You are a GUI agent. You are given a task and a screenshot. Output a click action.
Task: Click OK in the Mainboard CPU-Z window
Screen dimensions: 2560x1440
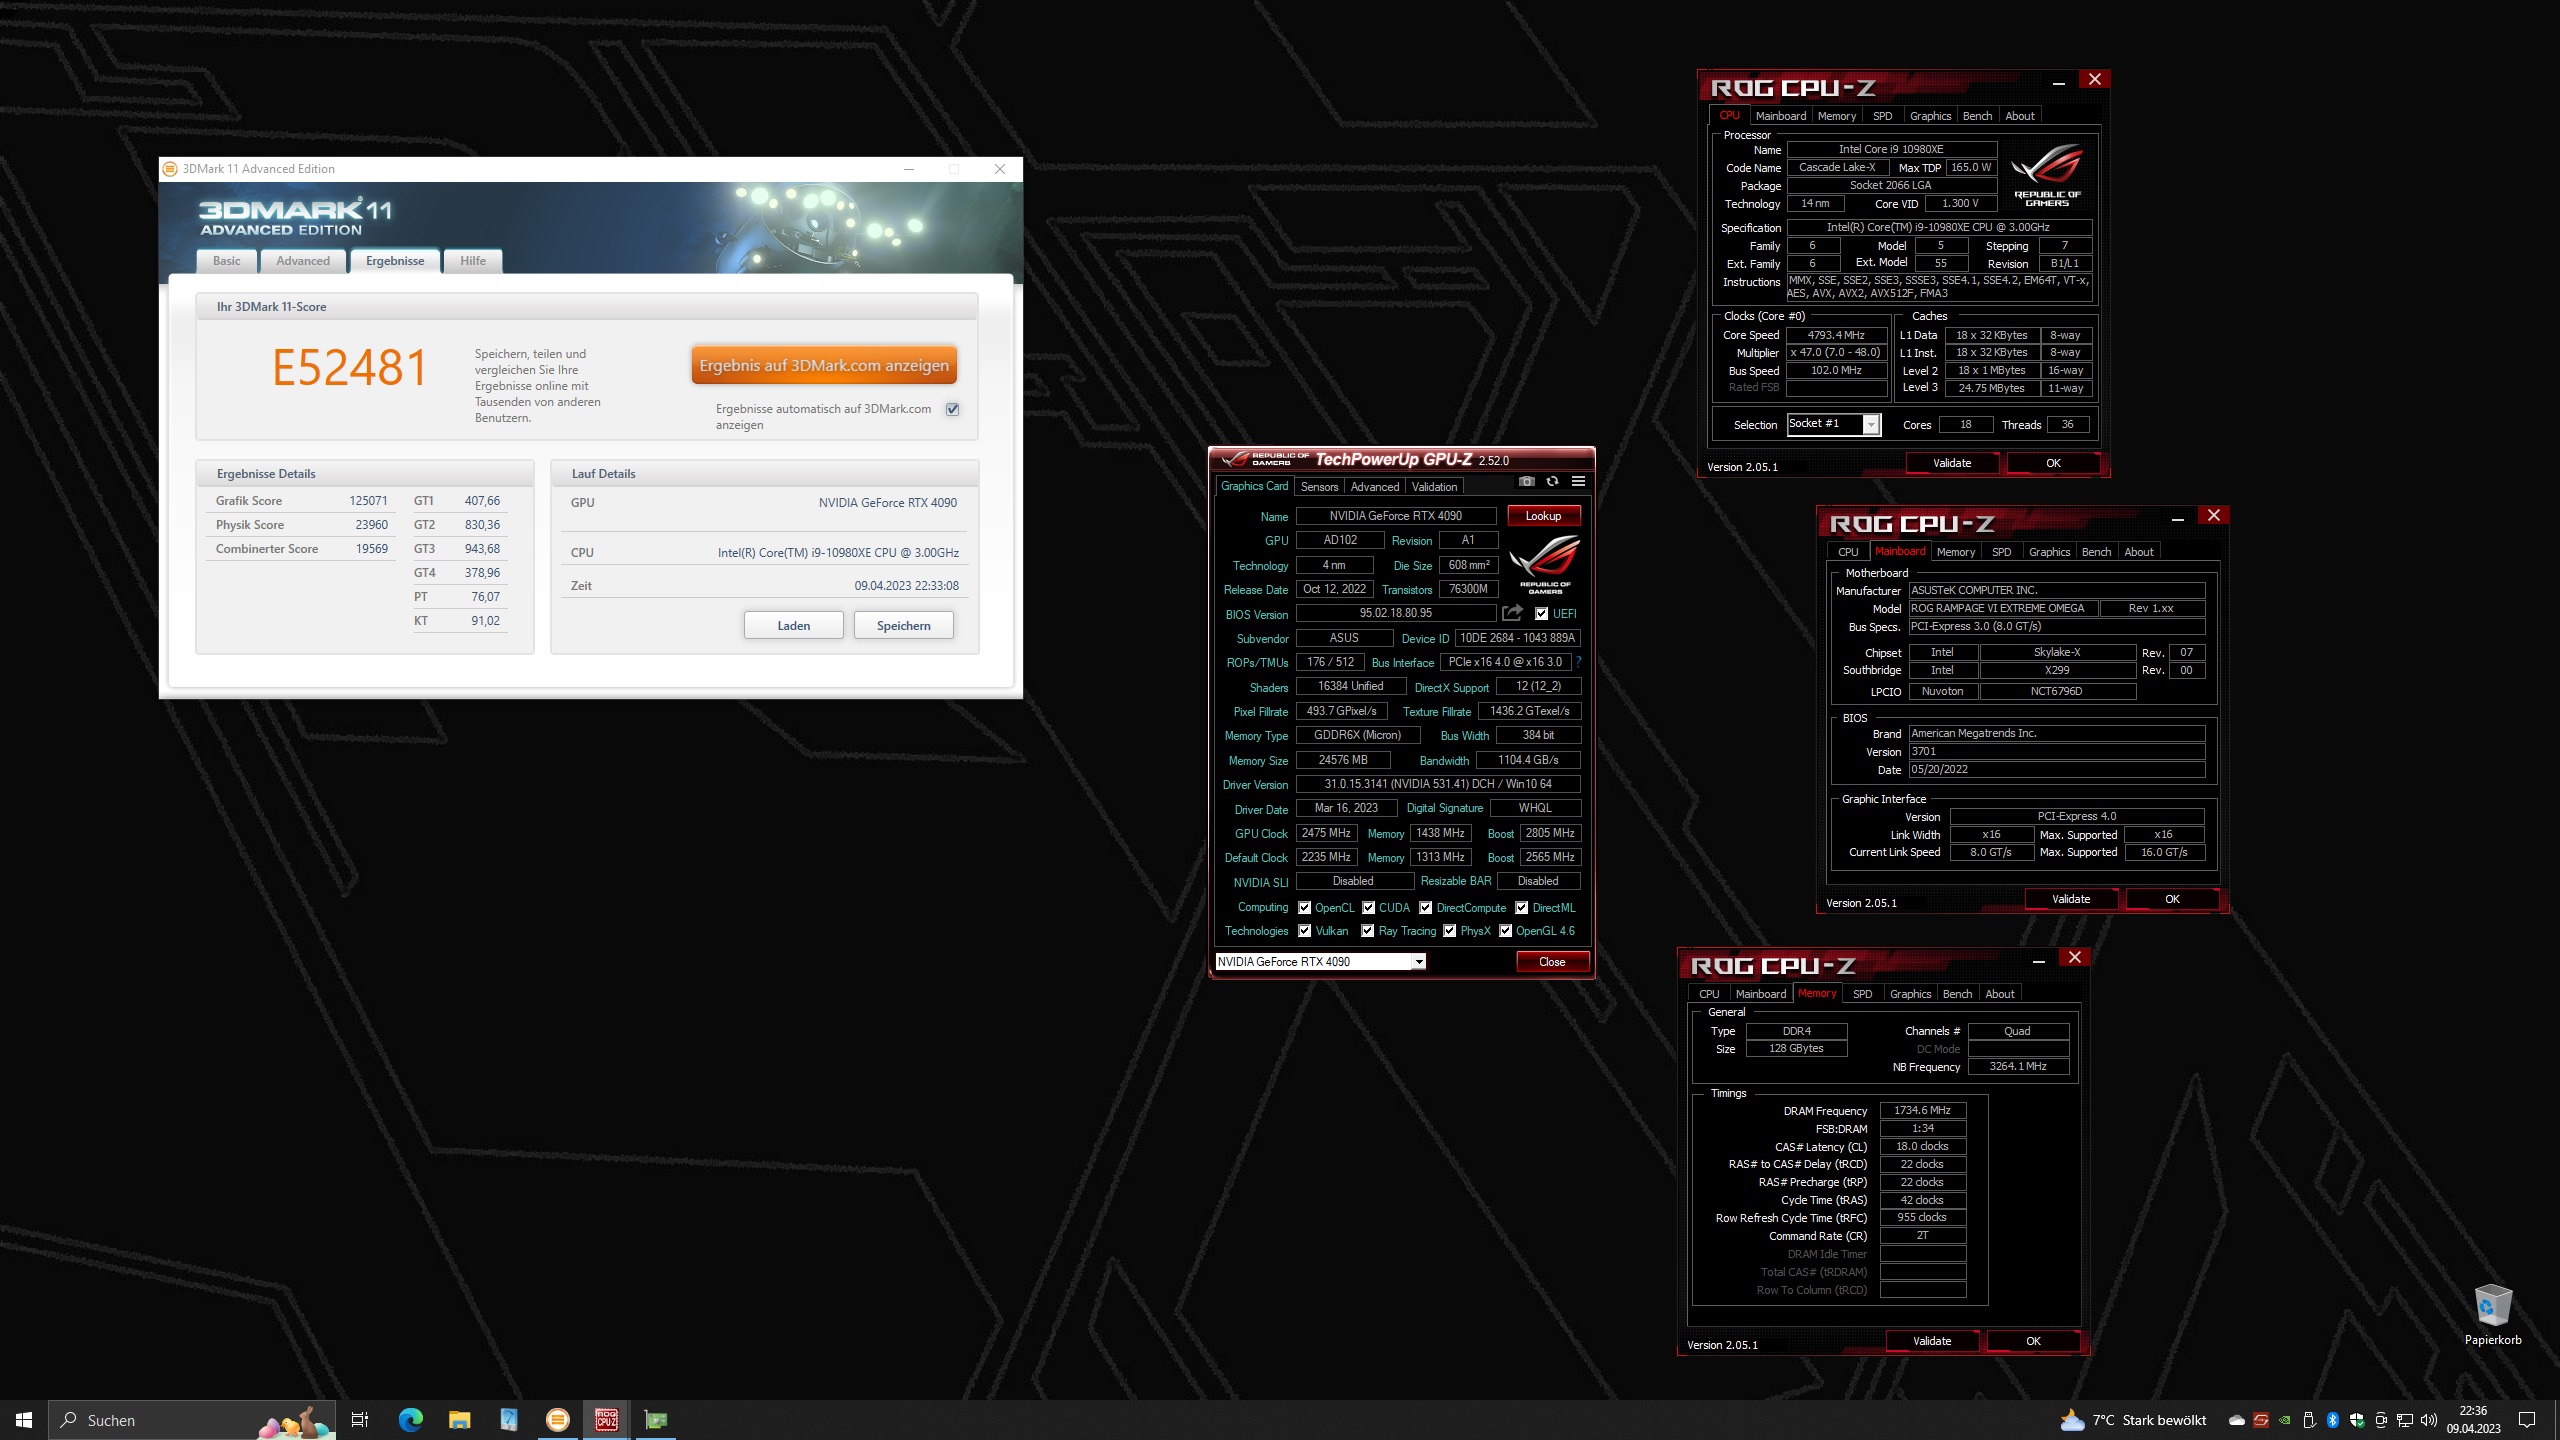[2172, 899]
